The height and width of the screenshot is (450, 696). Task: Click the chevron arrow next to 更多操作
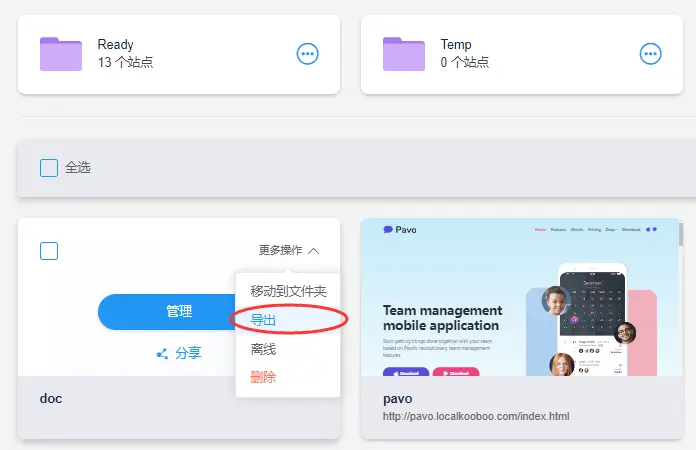[314, 251]
